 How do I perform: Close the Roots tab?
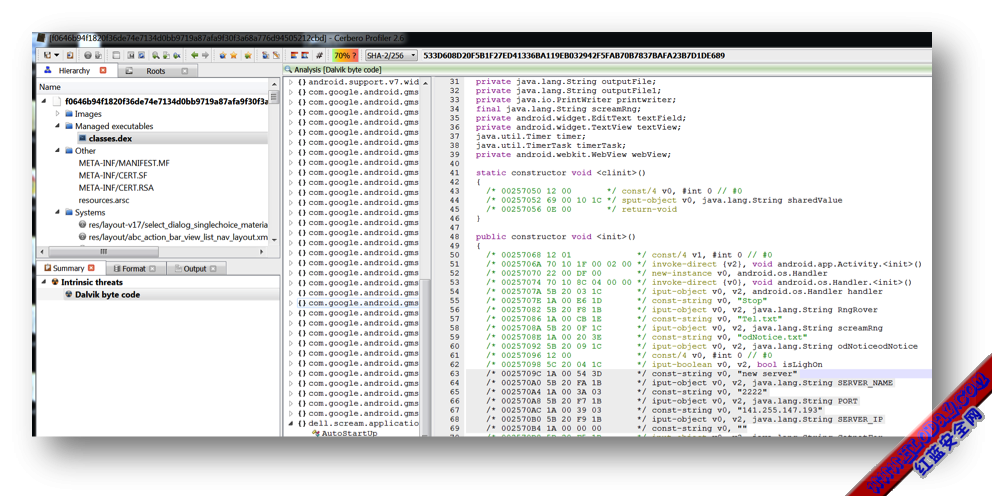coord(184,71)
